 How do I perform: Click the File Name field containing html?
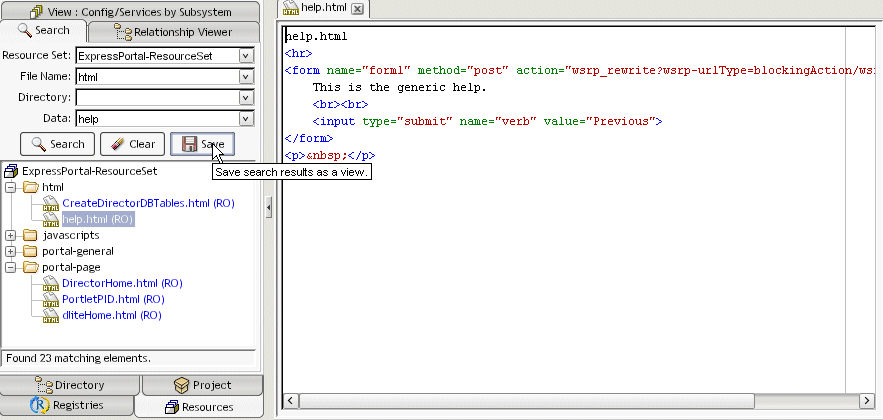point(157,77)
